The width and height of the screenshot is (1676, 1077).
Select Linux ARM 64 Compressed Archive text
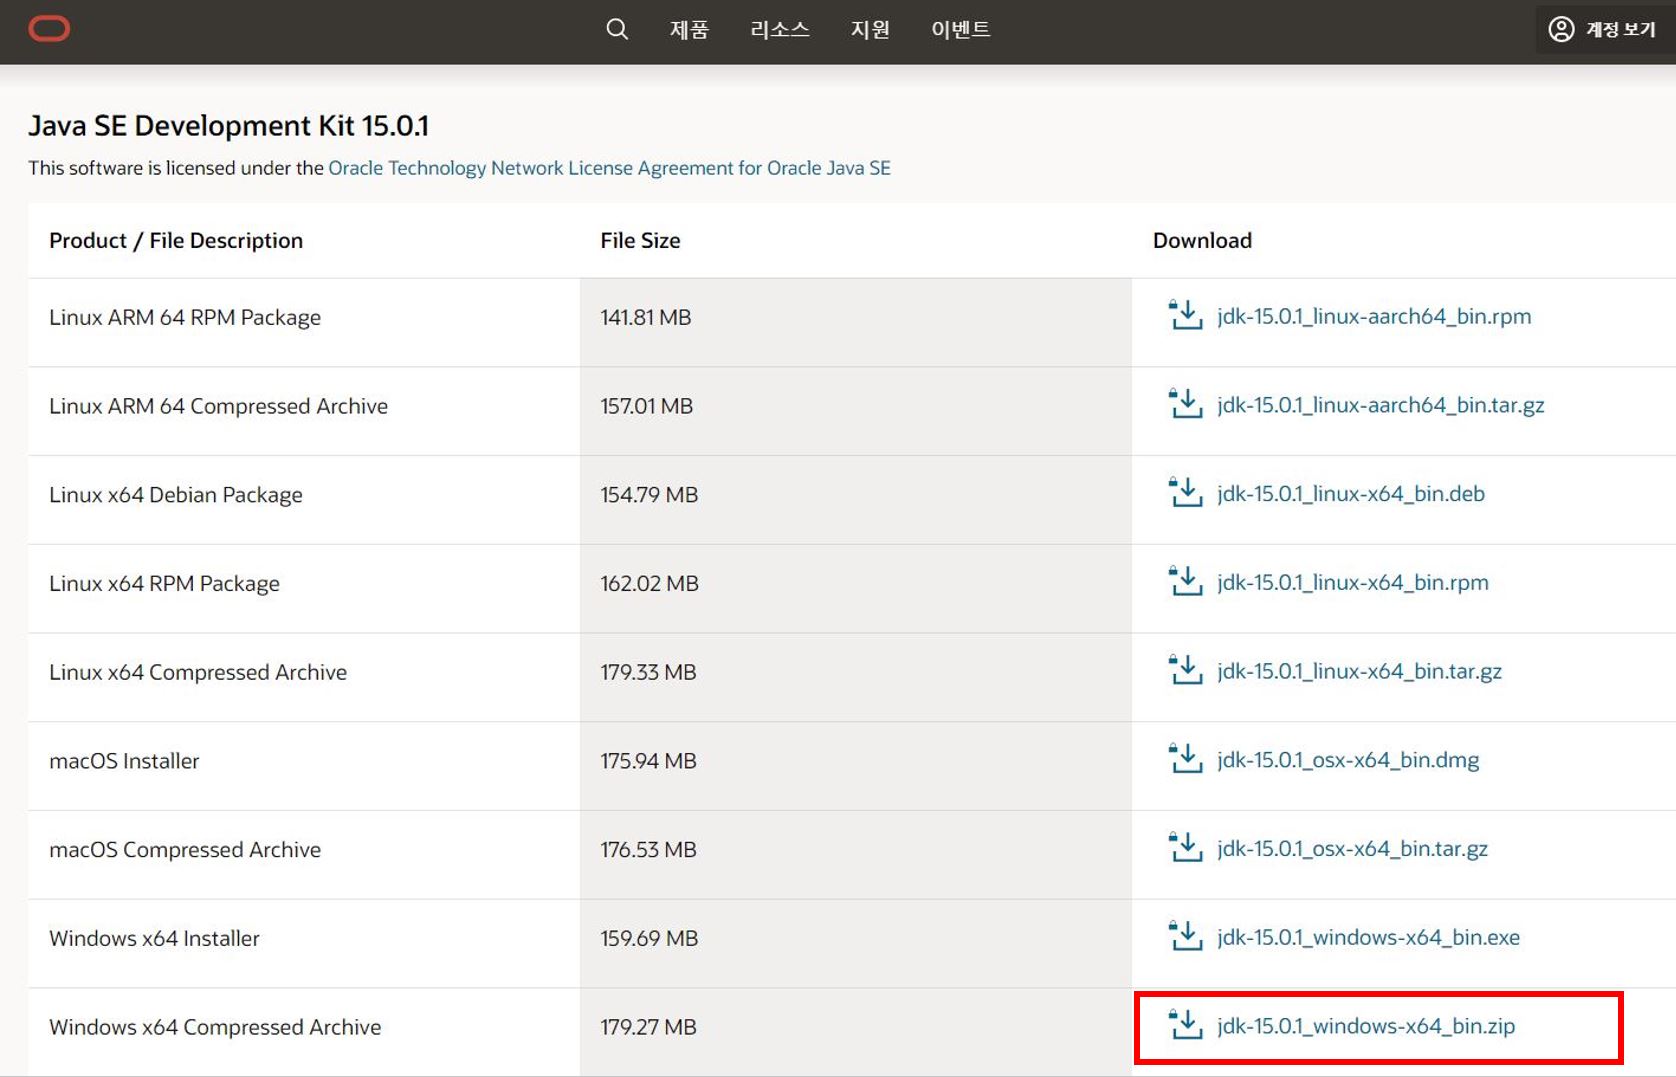pos(218,406)
